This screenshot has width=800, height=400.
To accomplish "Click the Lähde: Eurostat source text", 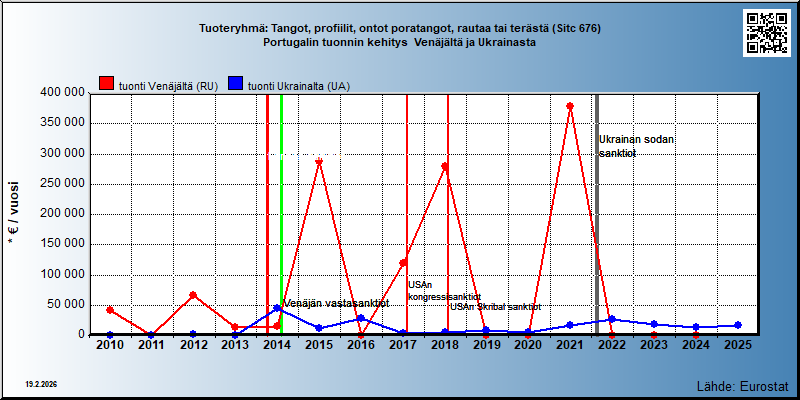I will point(743,385).
